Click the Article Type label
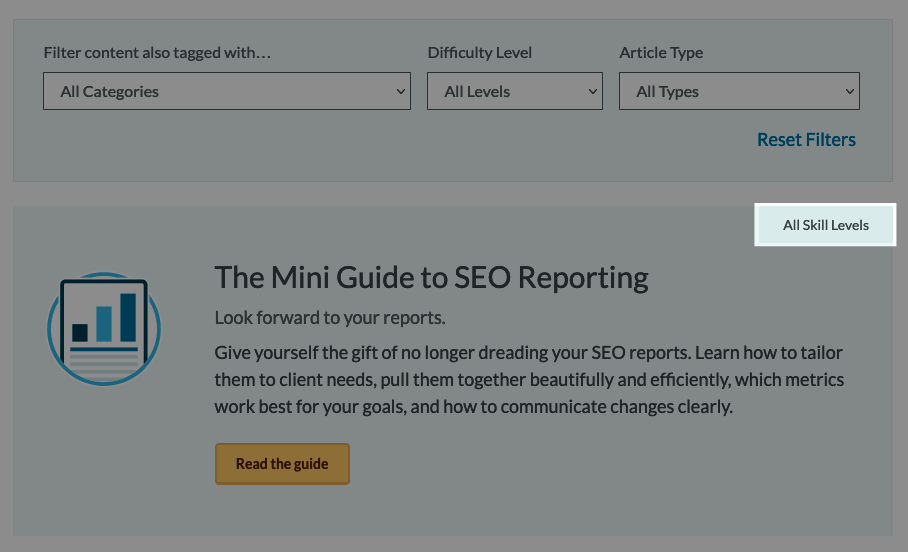The height and width of the screenshot is (552, 908). tap(661, 53)
